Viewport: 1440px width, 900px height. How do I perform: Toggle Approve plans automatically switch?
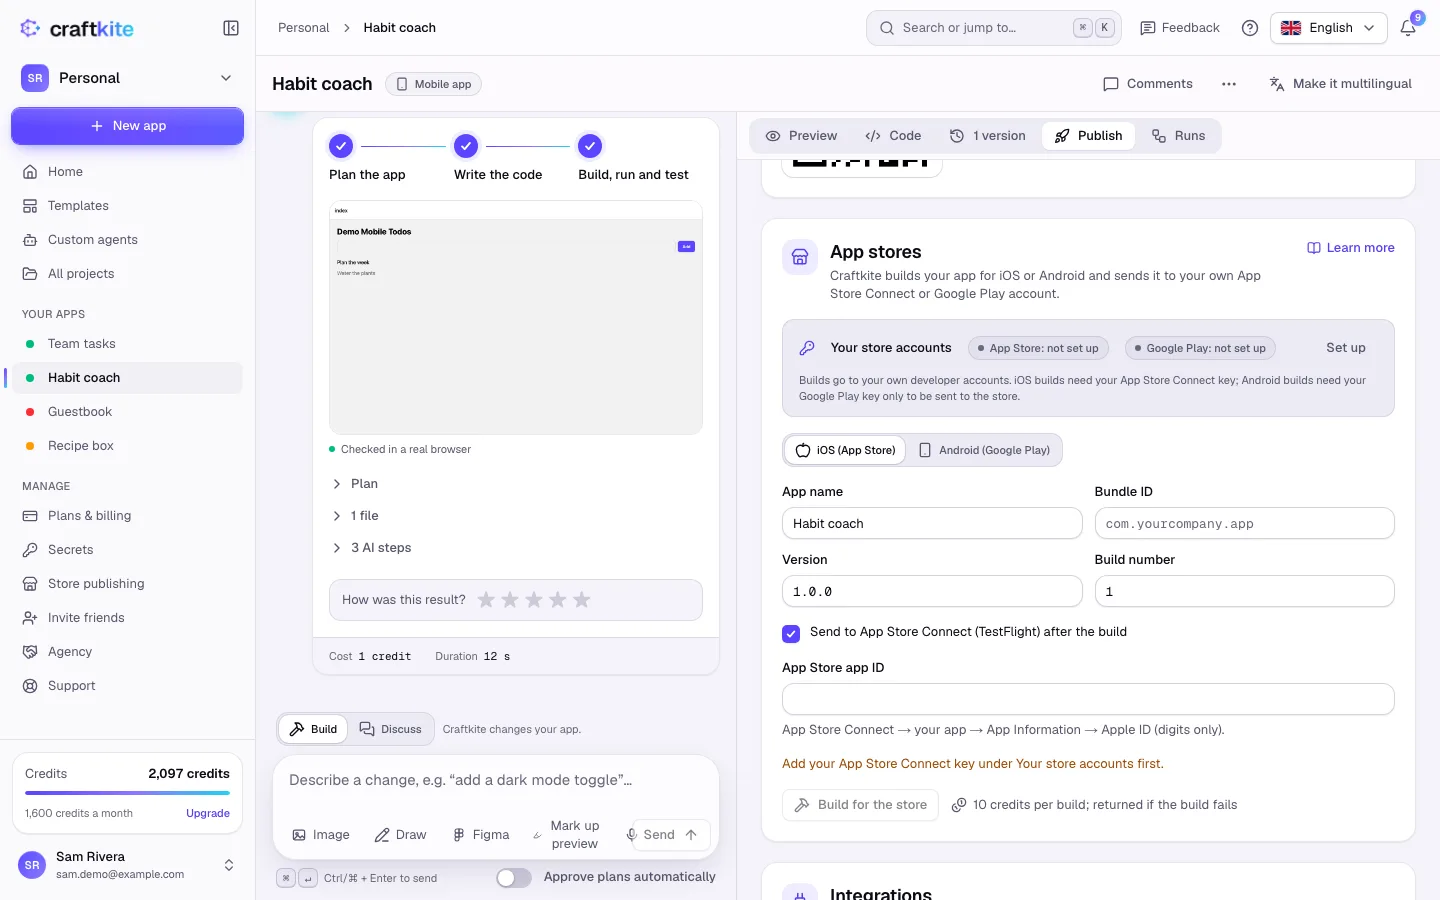pyautogui.click(x=514, y=878)
